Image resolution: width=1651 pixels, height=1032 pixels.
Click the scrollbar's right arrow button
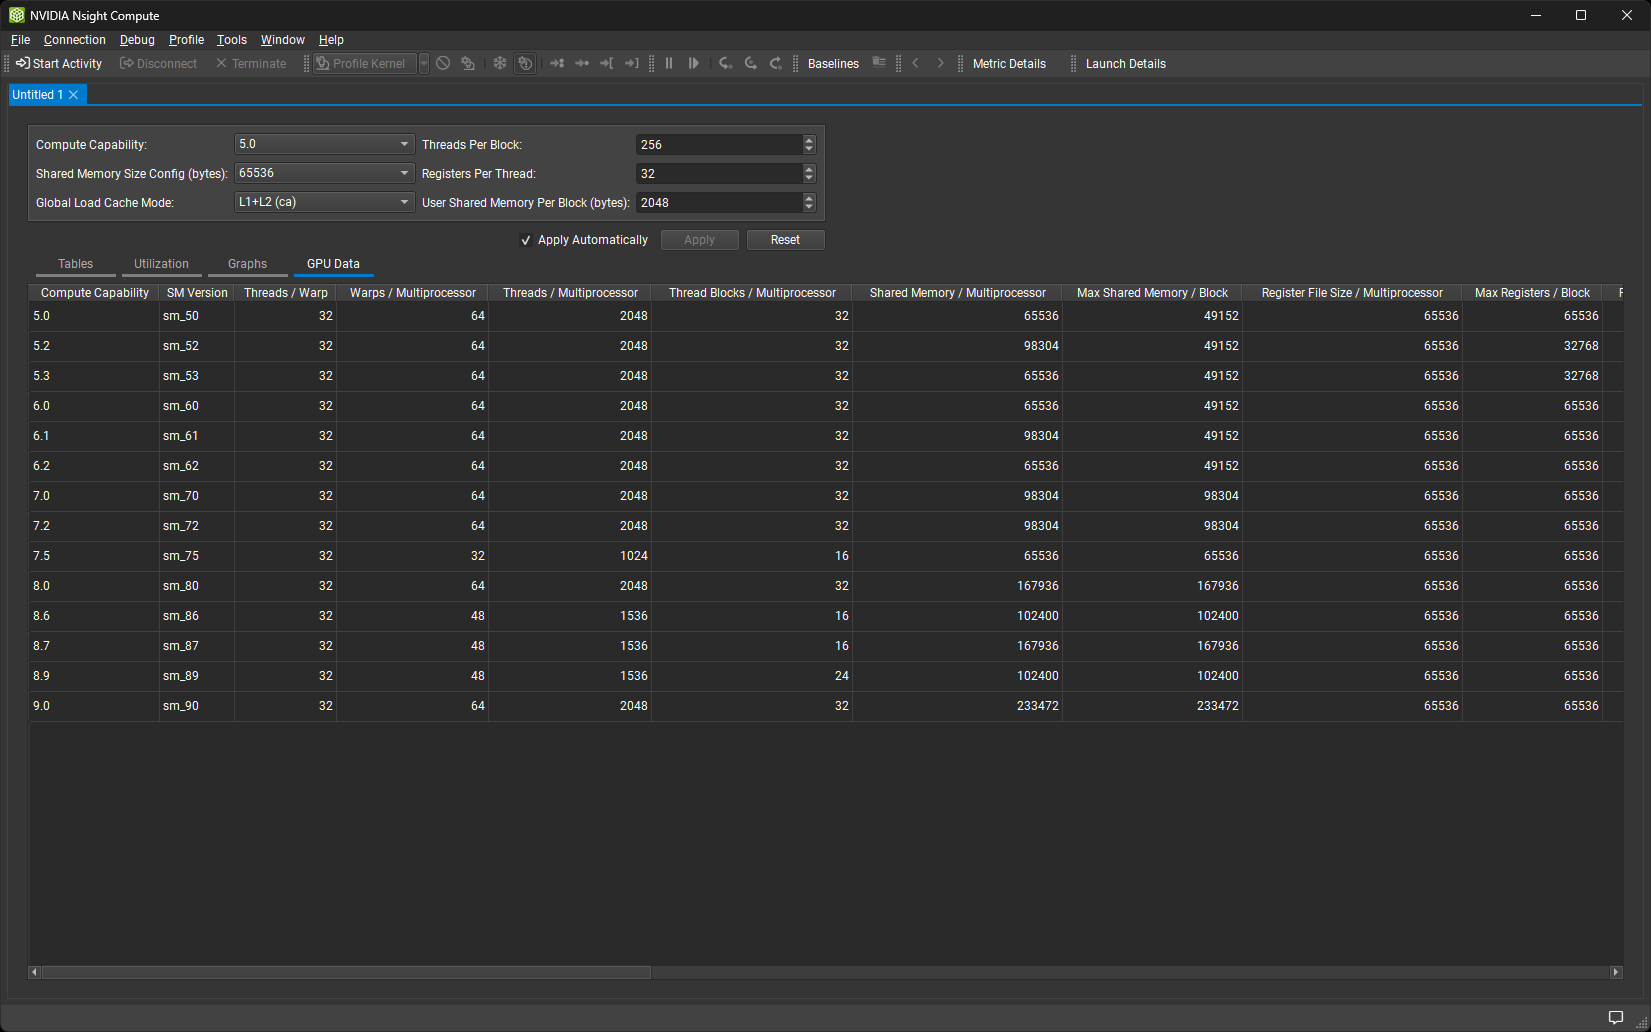pyautogui.click(x=1615, y=972)
